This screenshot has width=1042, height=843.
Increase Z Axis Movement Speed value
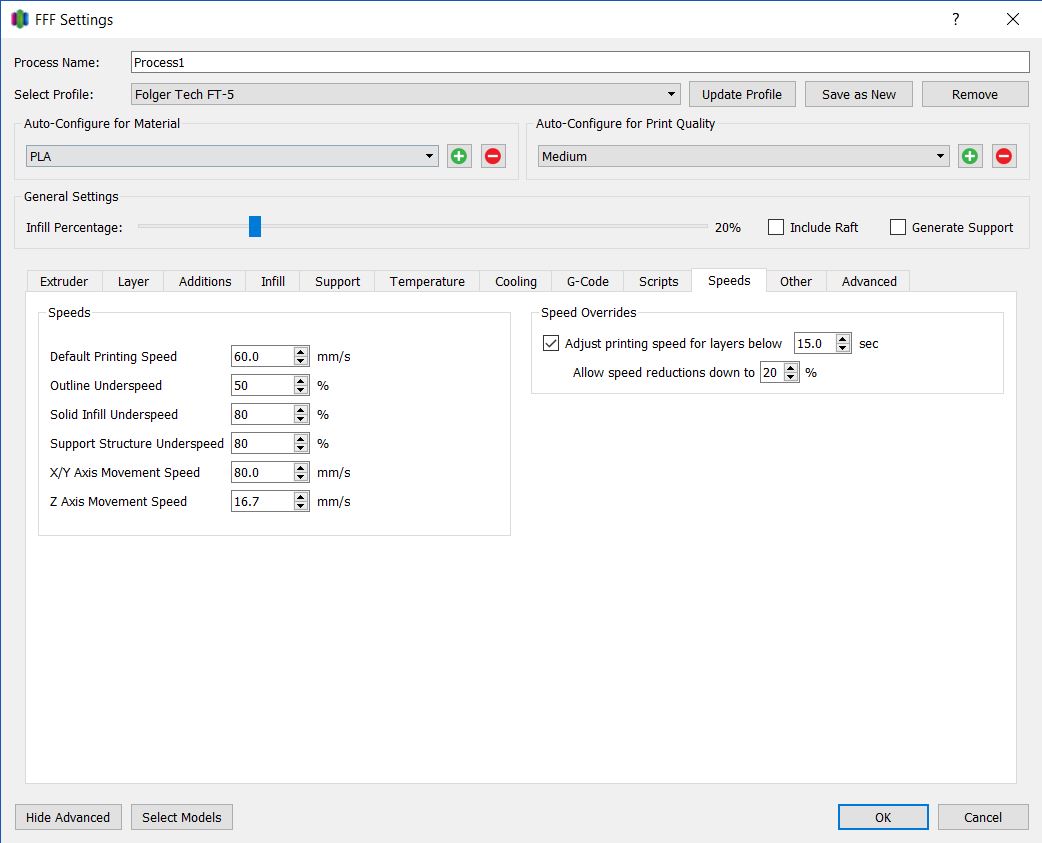[301, 497]
